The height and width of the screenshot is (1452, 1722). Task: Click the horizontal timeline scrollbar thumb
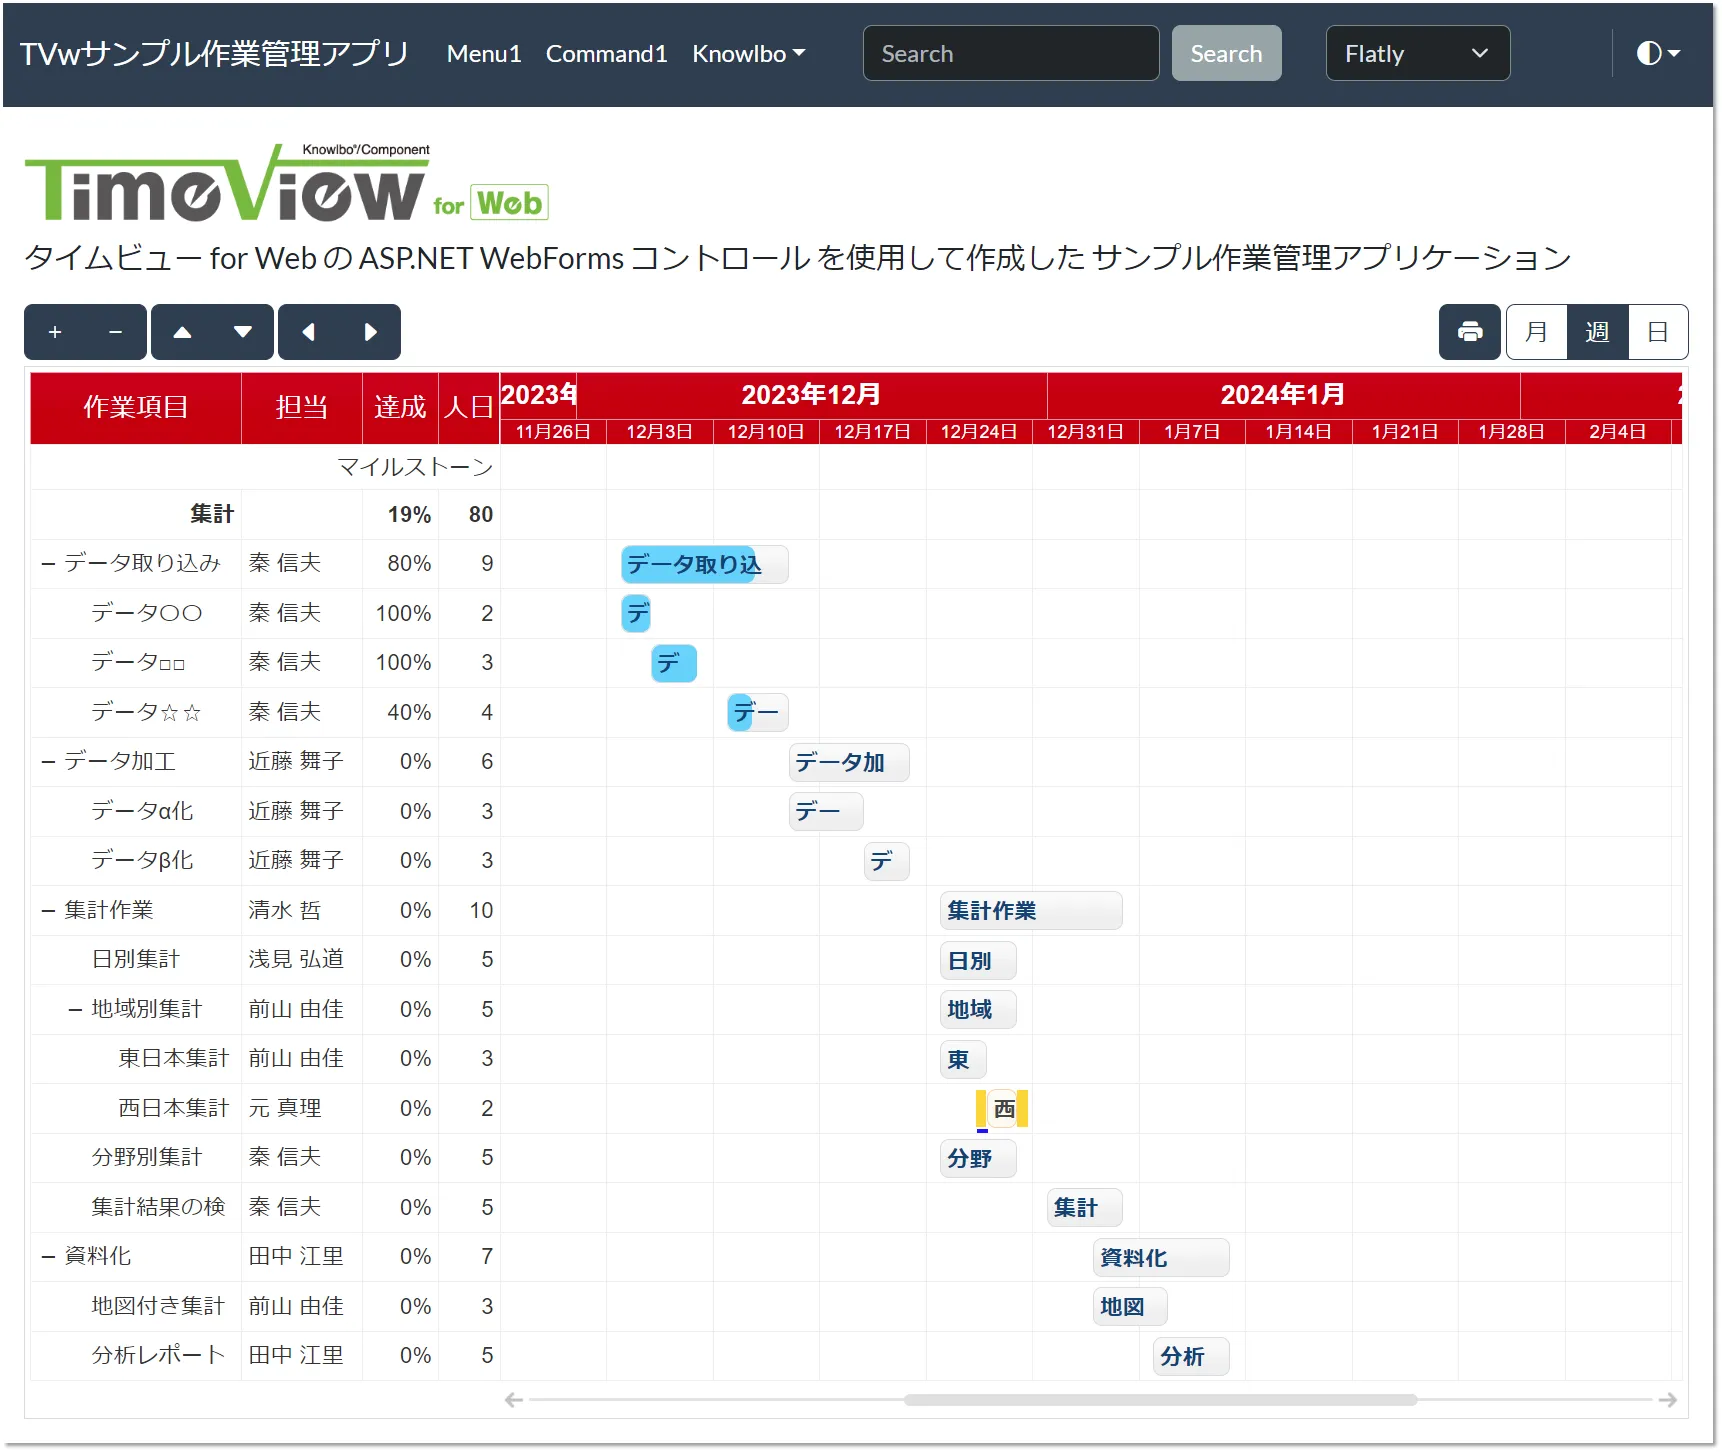pos(1160,1399)
